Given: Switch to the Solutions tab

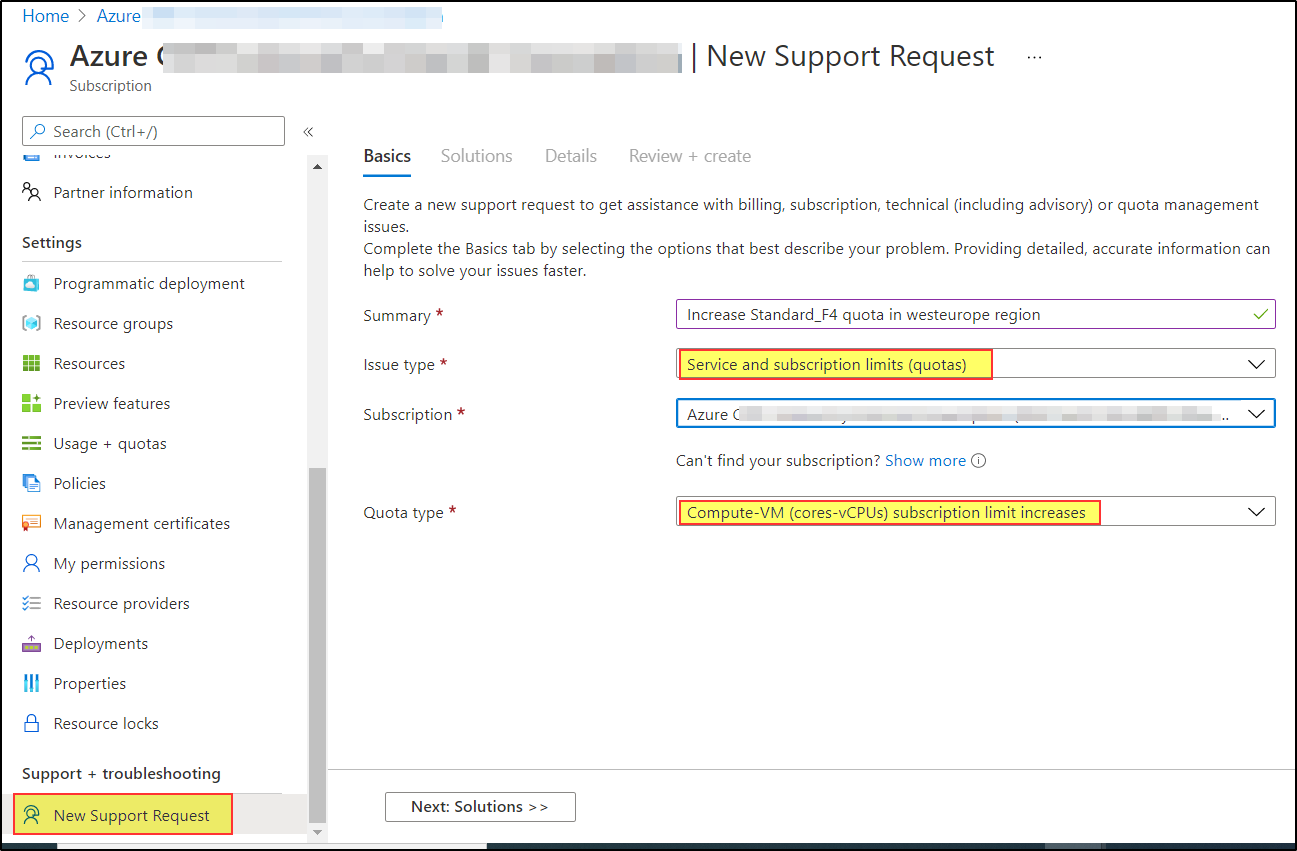Looking at the screenshot, I should click(x=476, y=156).
